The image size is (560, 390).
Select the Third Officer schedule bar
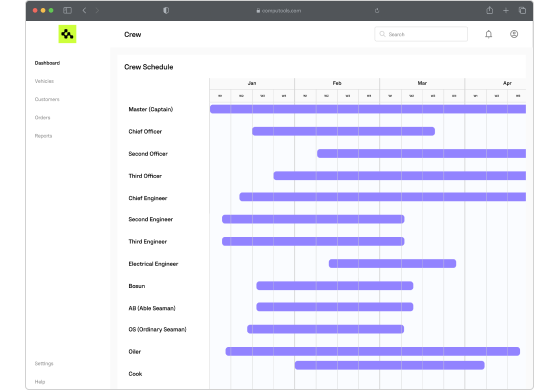click(400, 176)
